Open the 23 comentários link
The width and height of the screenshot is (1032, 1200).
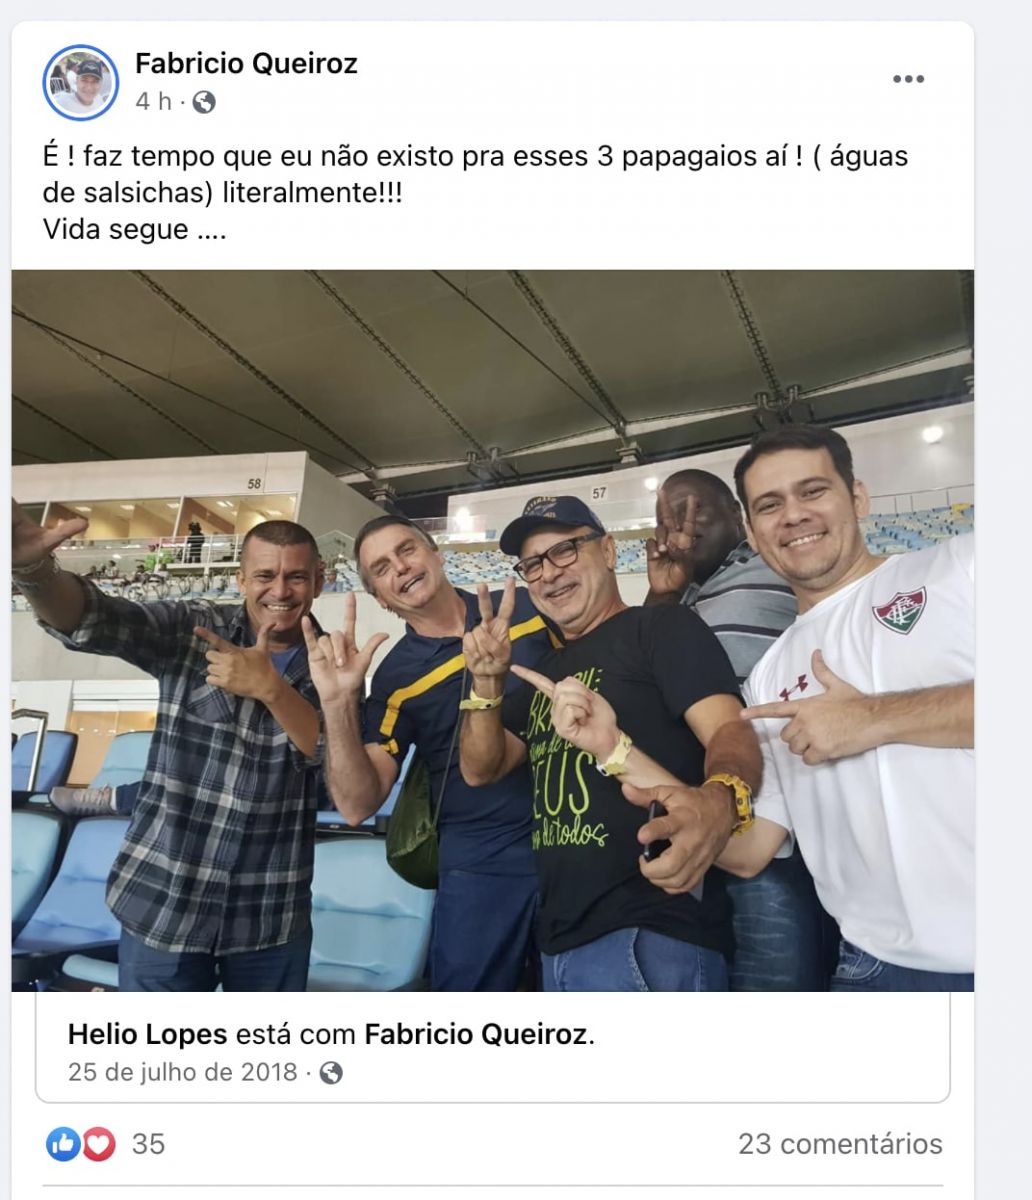pyautogui.click(x=840, y=1143)
